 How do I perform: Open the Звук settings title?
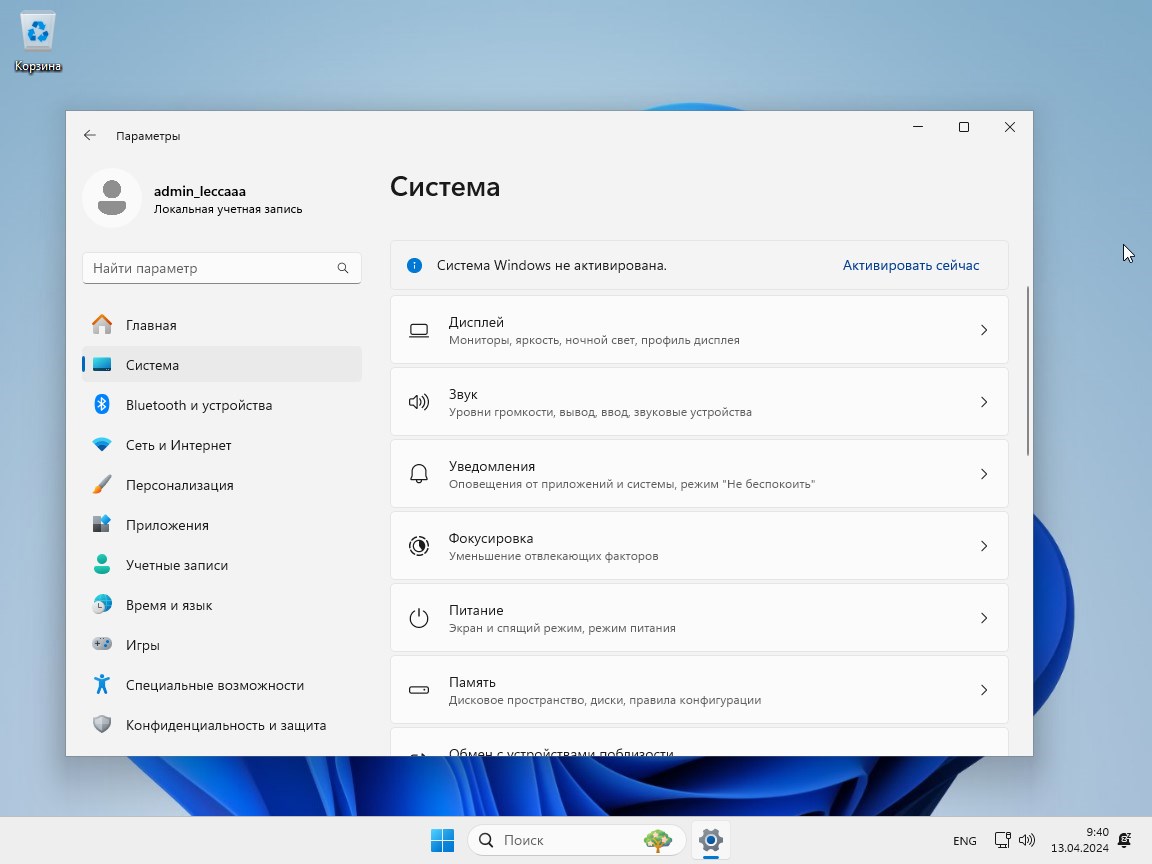(x=463, y=394)
